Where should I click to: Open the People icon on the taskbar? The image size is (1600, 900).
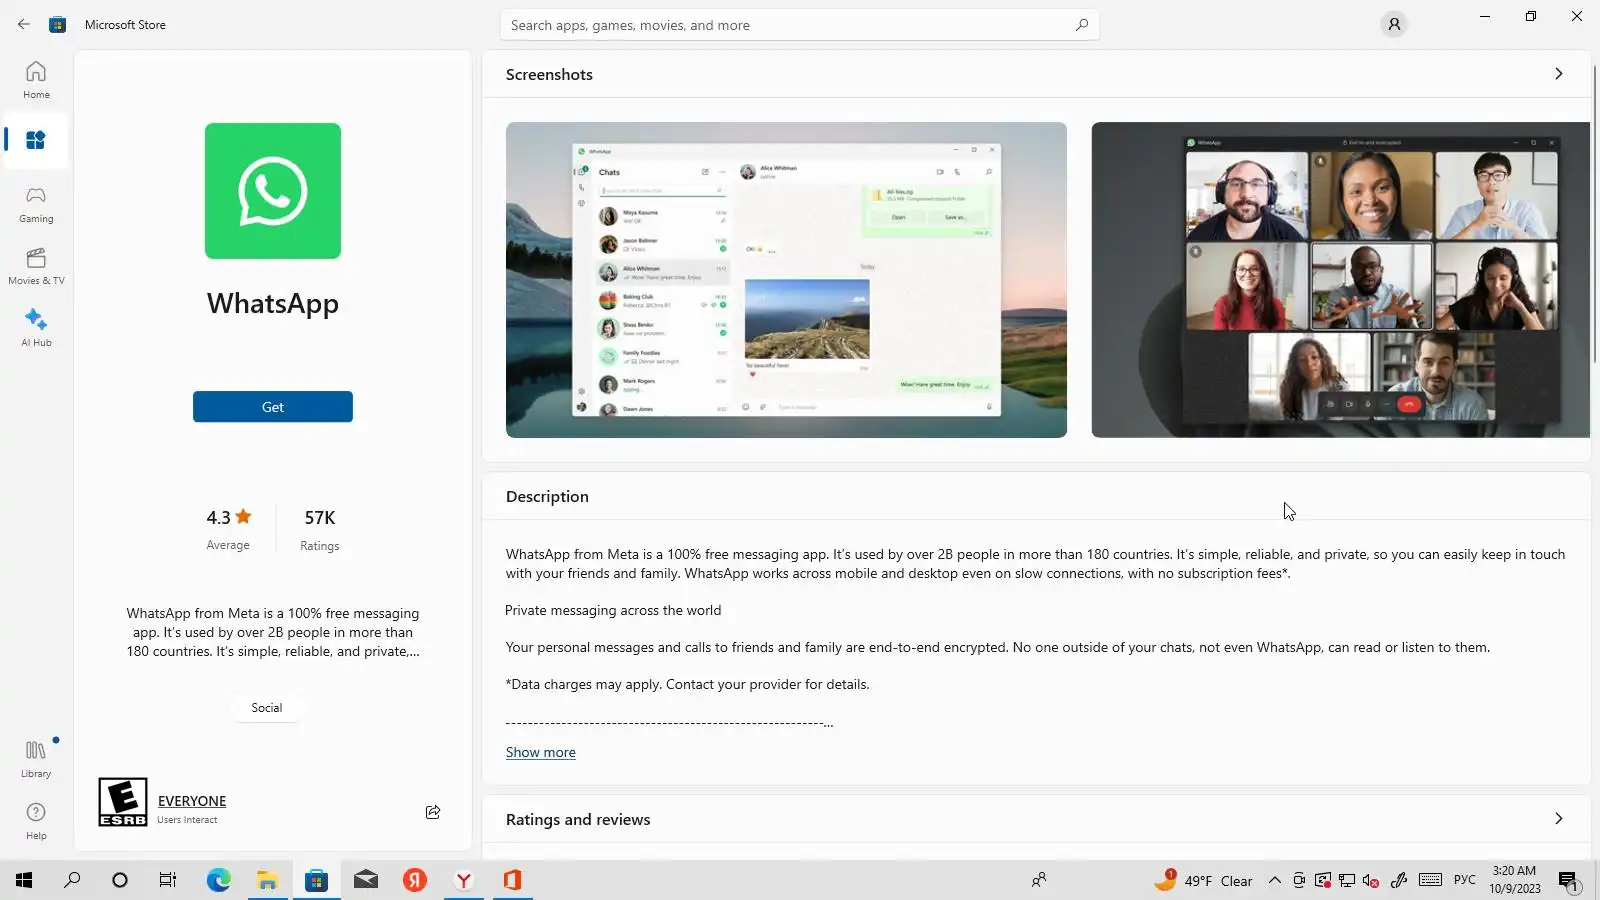pos(1039,880)
